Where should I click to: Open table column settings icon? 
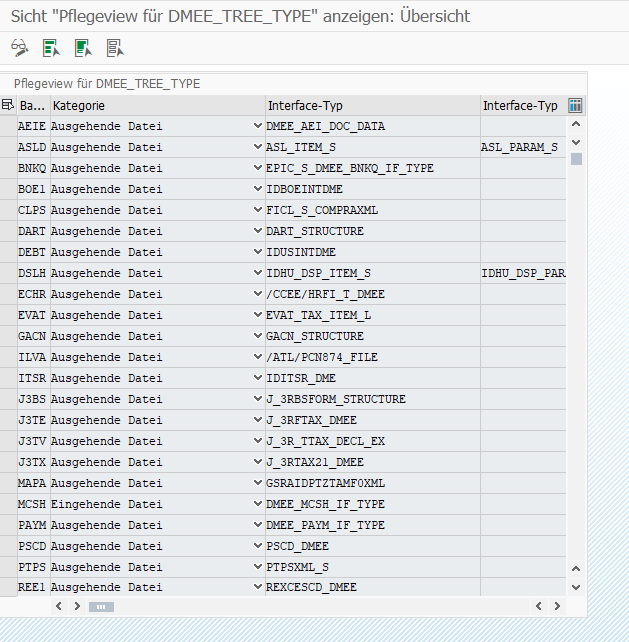click(x=575, y=106)
